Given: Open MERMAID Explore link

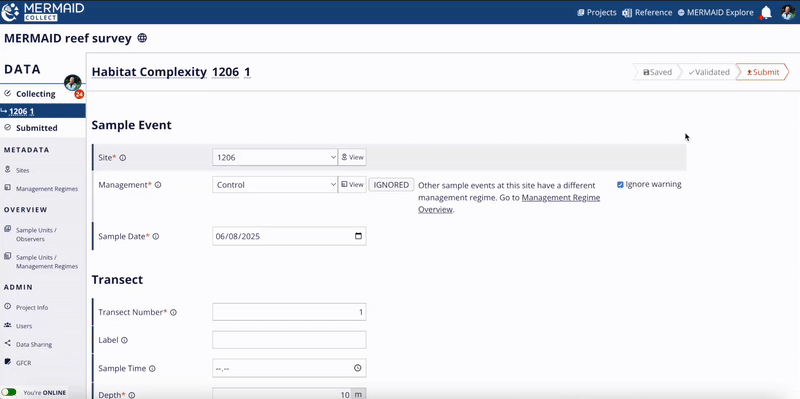Looking at the screenshot, I should (716, 13).
